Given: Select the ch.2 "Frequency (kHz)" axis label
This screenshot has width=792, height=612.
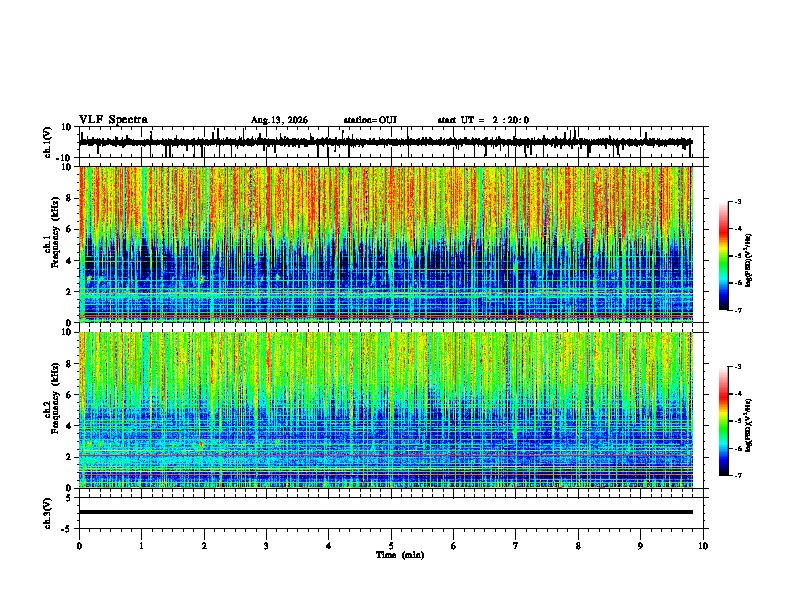Looking at the screenshot, I should coord(55,398).
